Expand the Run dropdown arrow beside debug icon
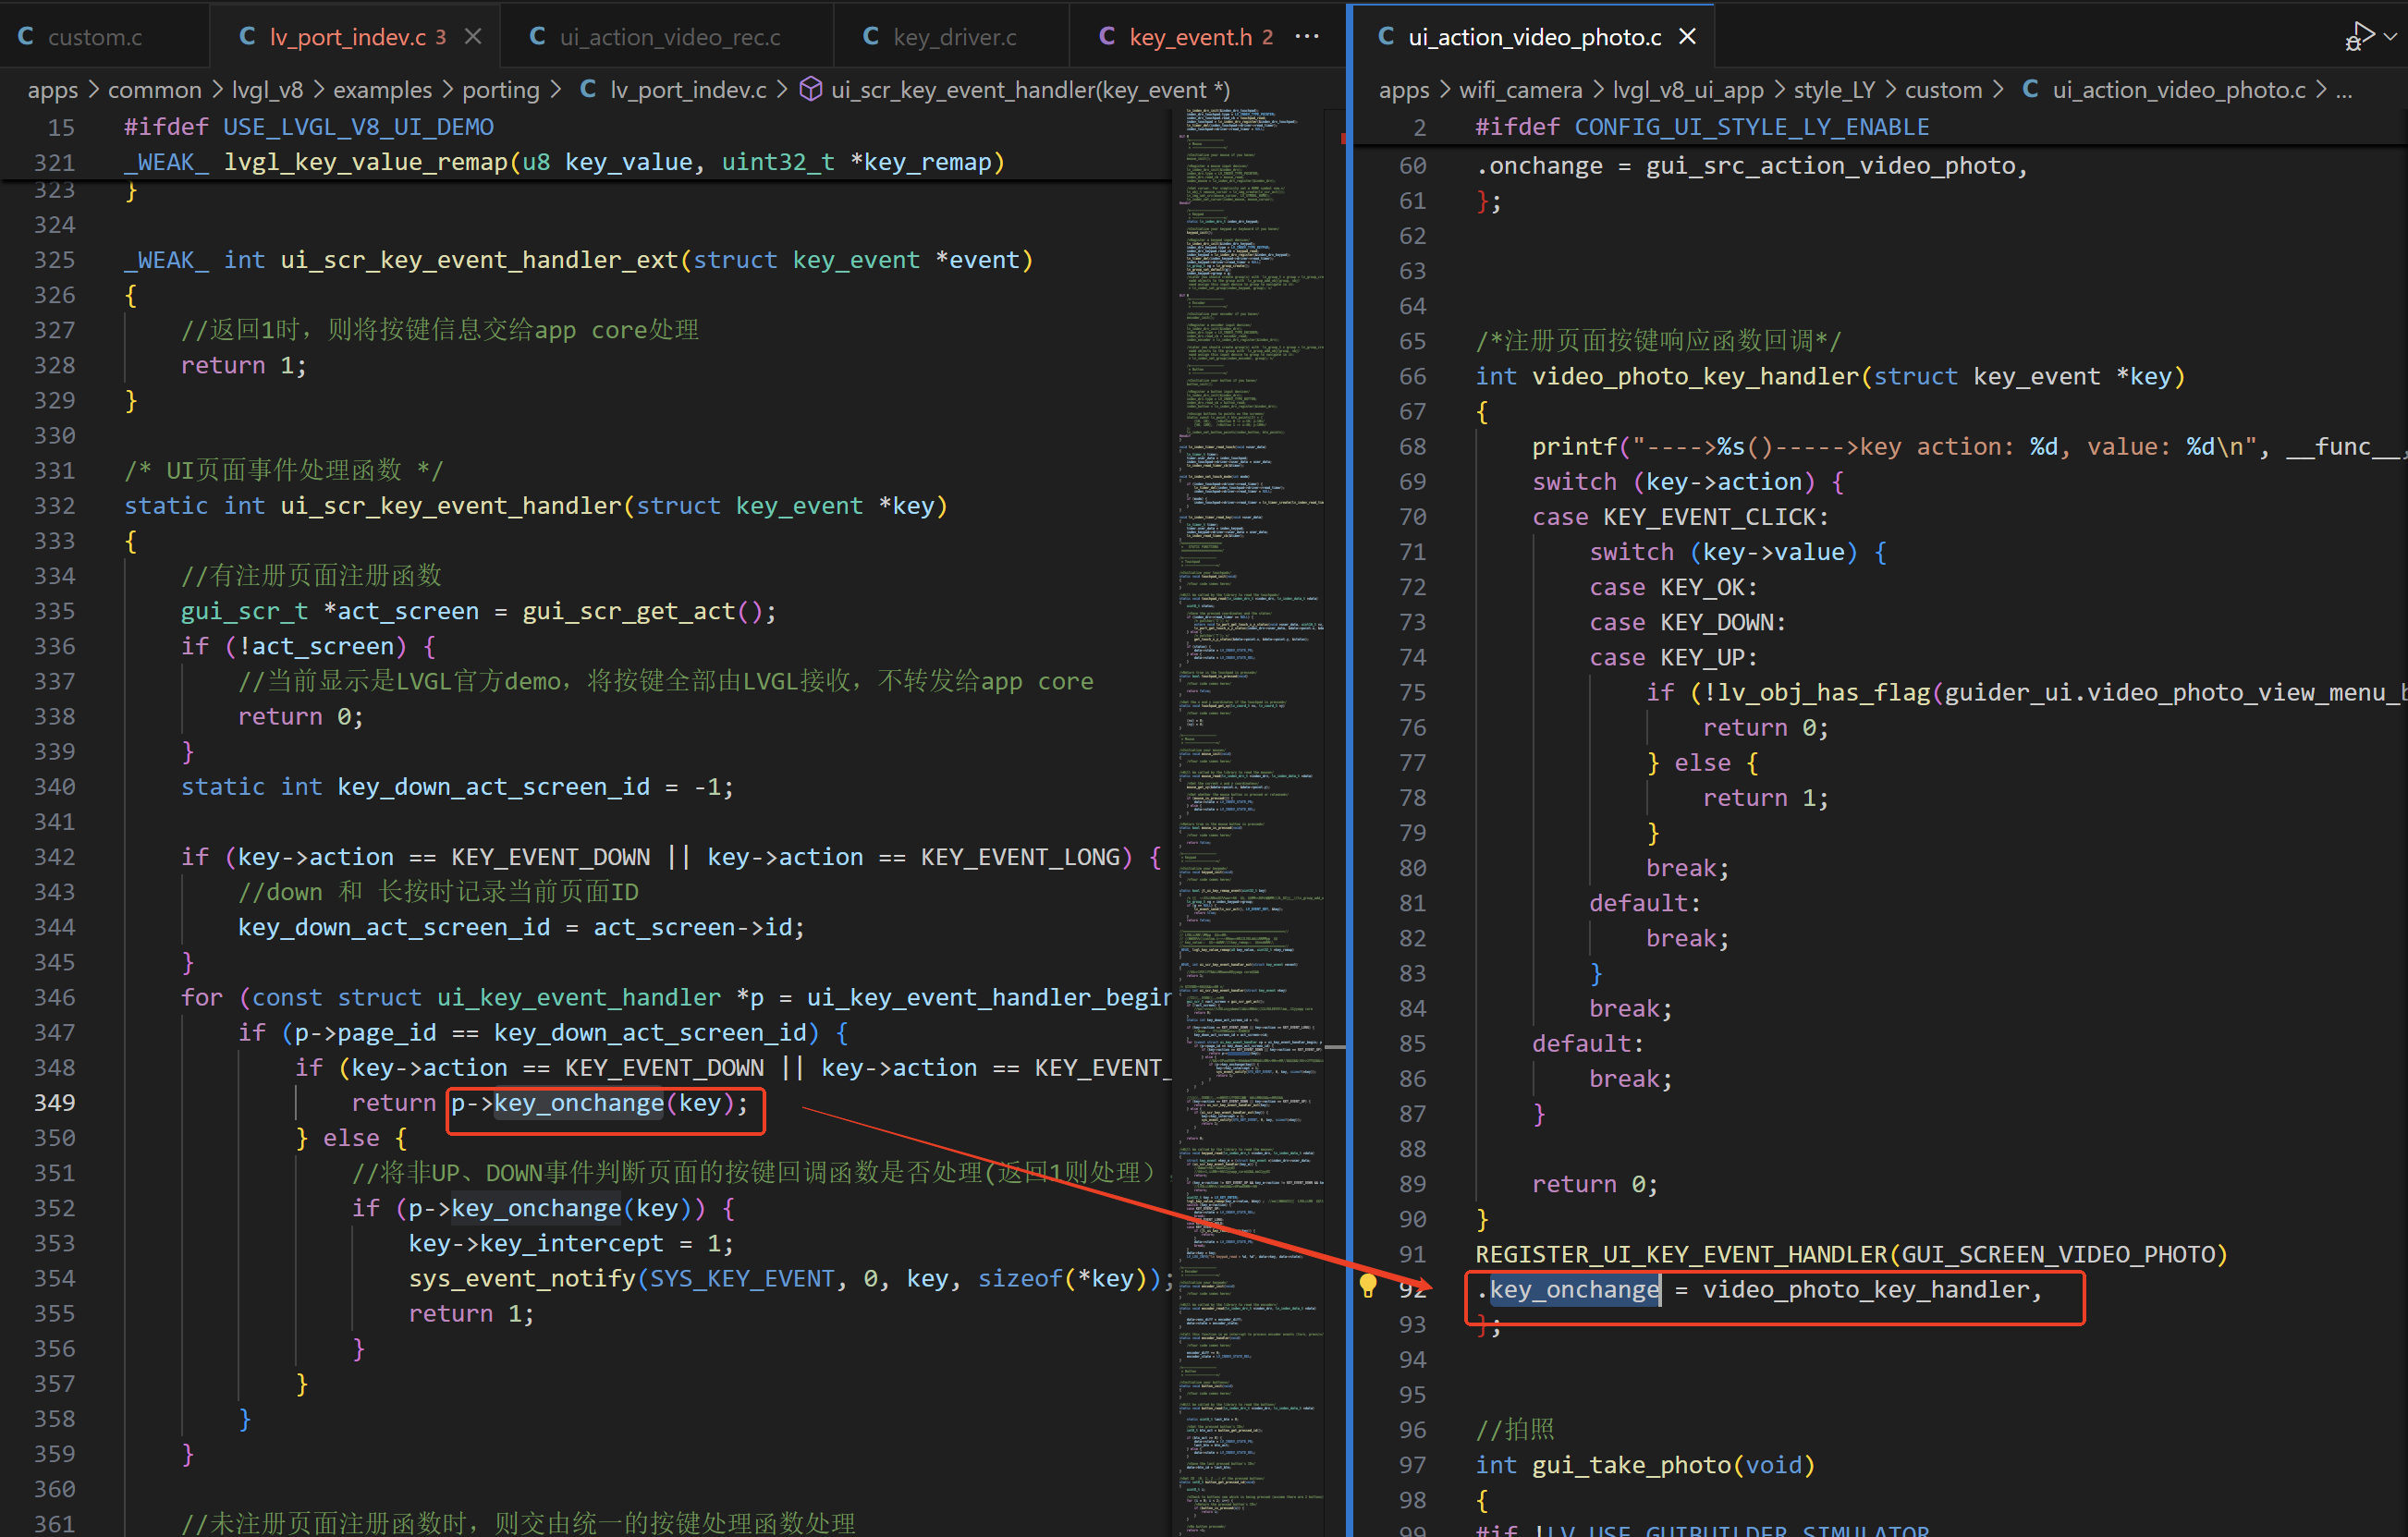2408x1537 pixels. click(2391, 37)
